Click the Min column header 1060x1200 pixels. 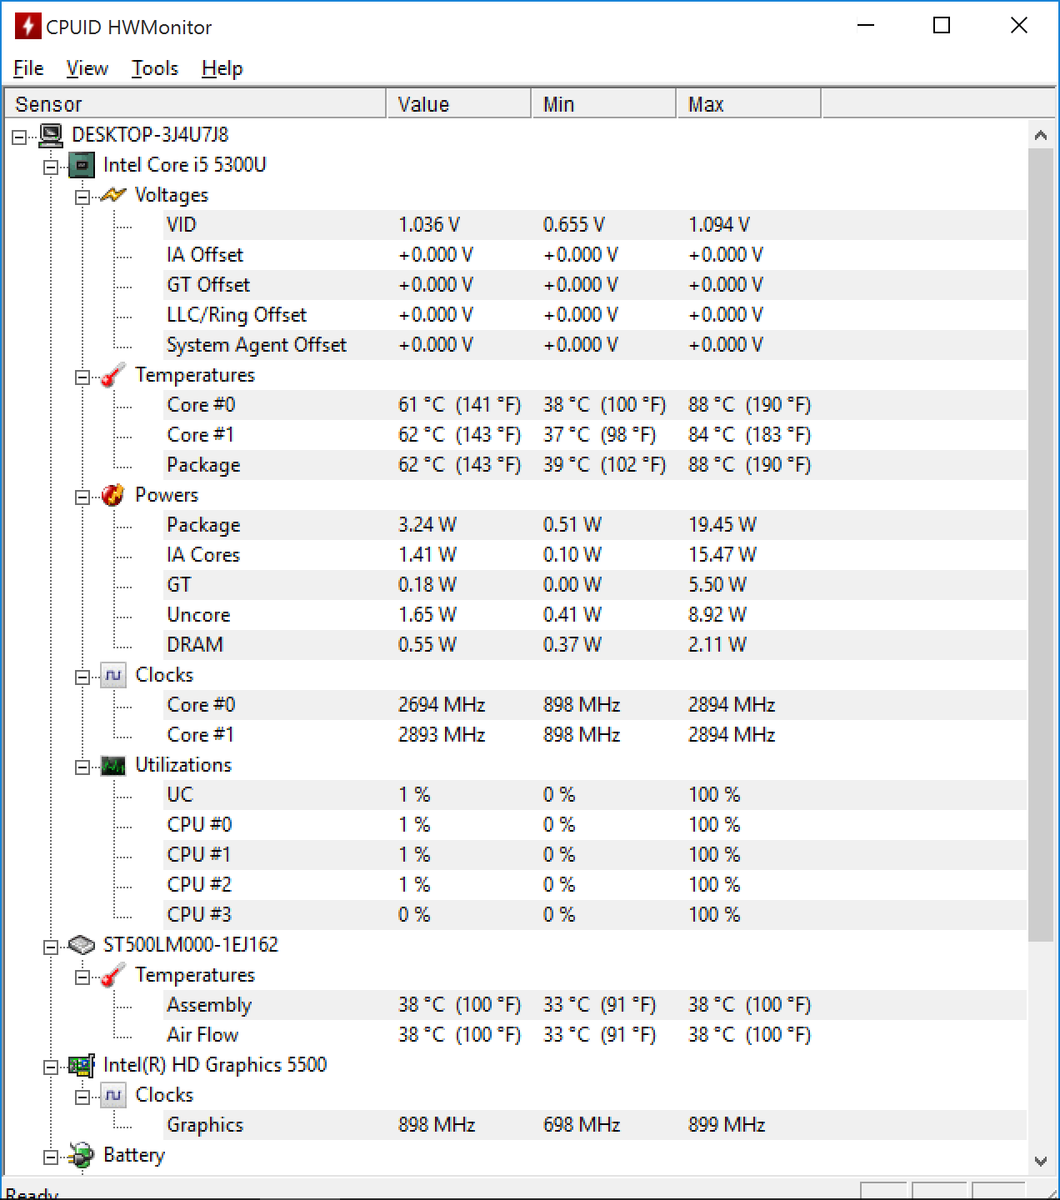pos(604,104)
